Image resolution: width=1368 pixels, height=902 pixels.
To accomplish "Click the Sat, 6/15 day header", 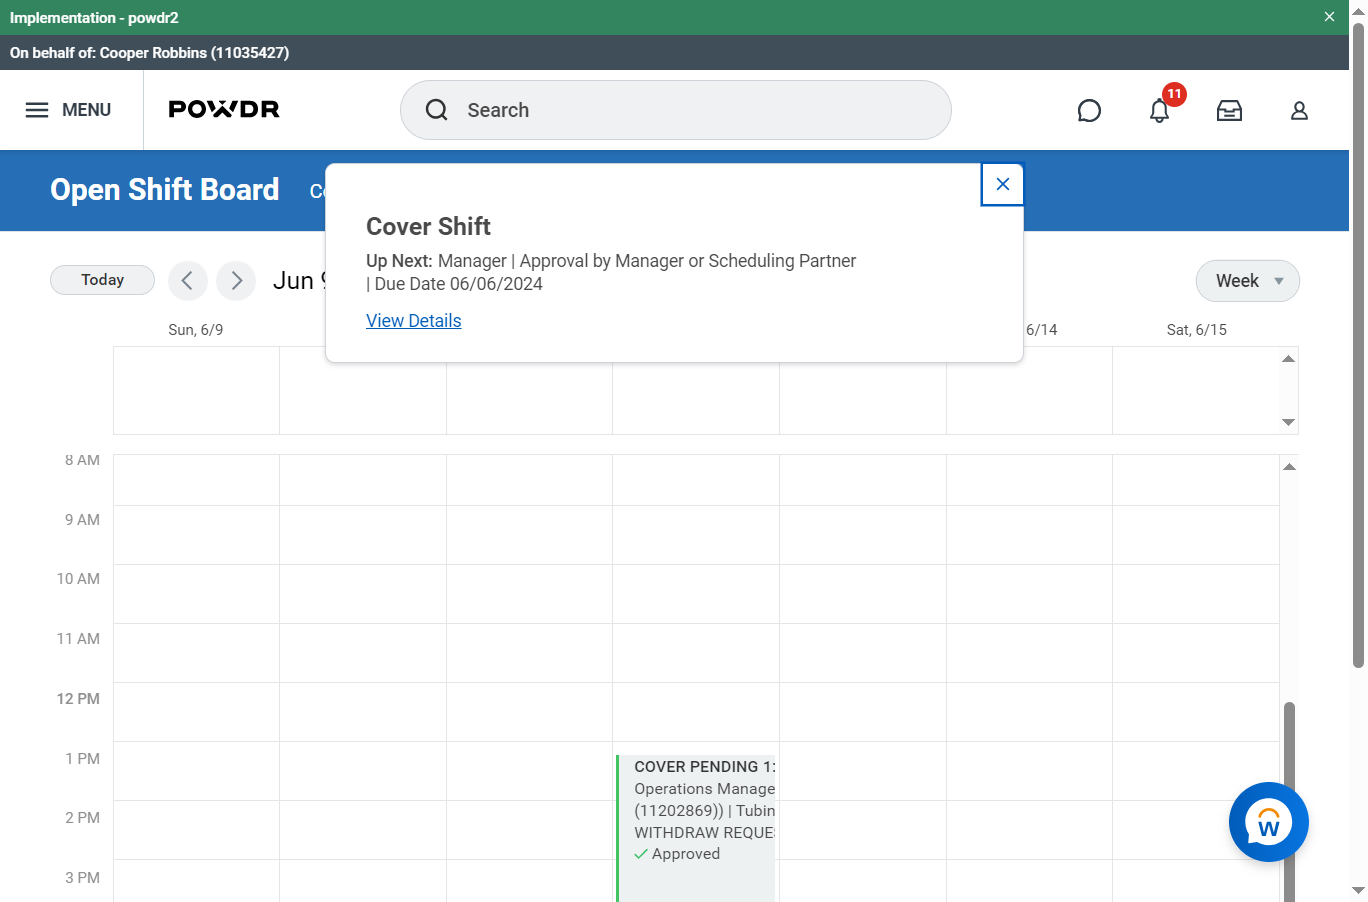I will click(x=1197, y=330).
